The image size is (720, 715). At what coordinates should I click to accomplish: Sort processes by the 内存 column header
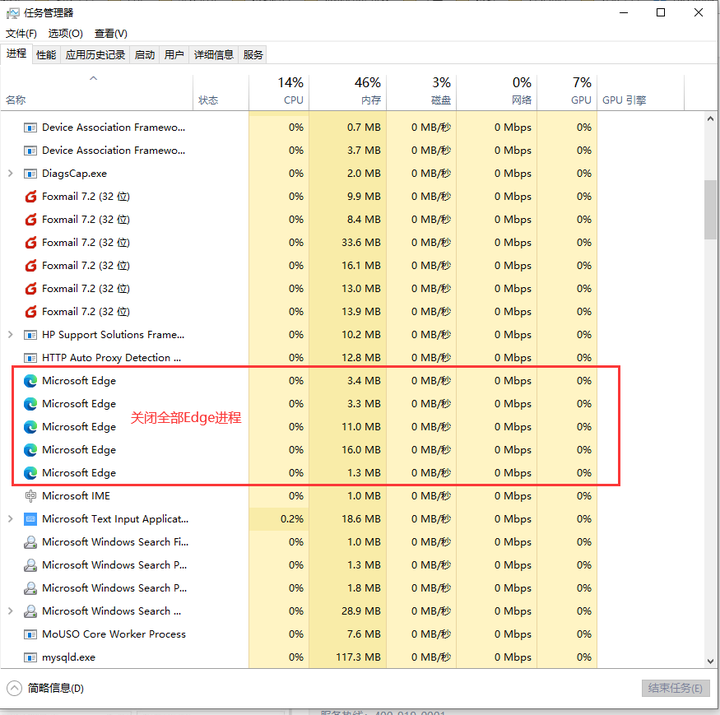[348, 92]
